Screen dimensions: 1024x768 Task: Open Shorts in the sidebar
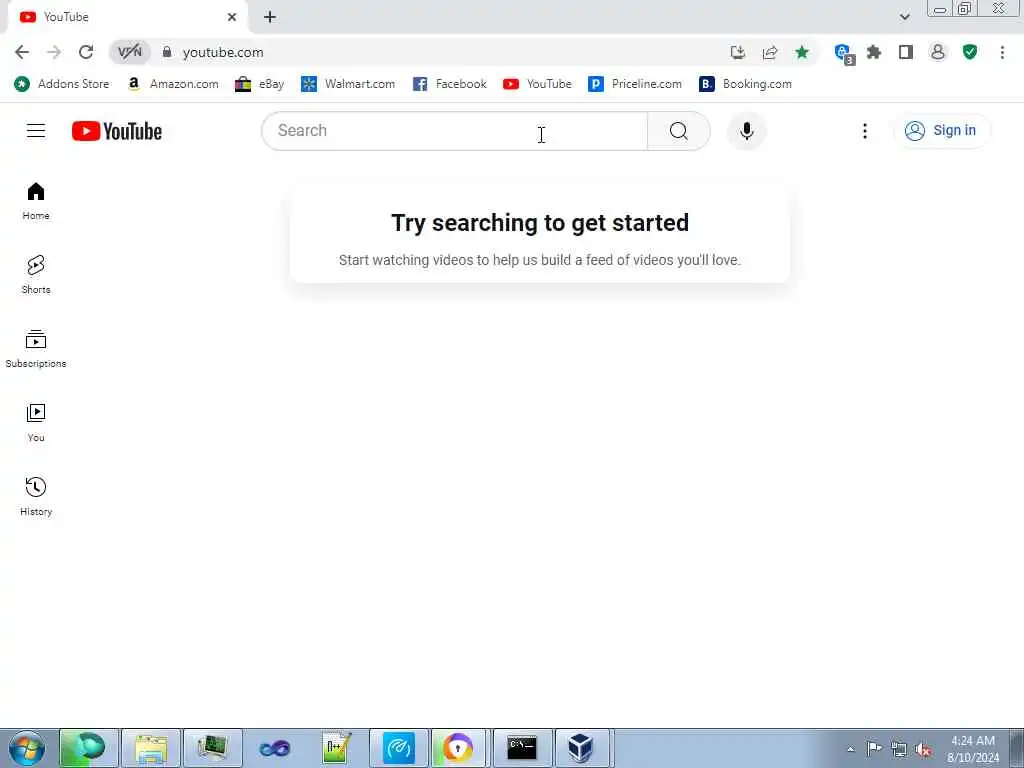pyautogui.click(x=36, y=275)
